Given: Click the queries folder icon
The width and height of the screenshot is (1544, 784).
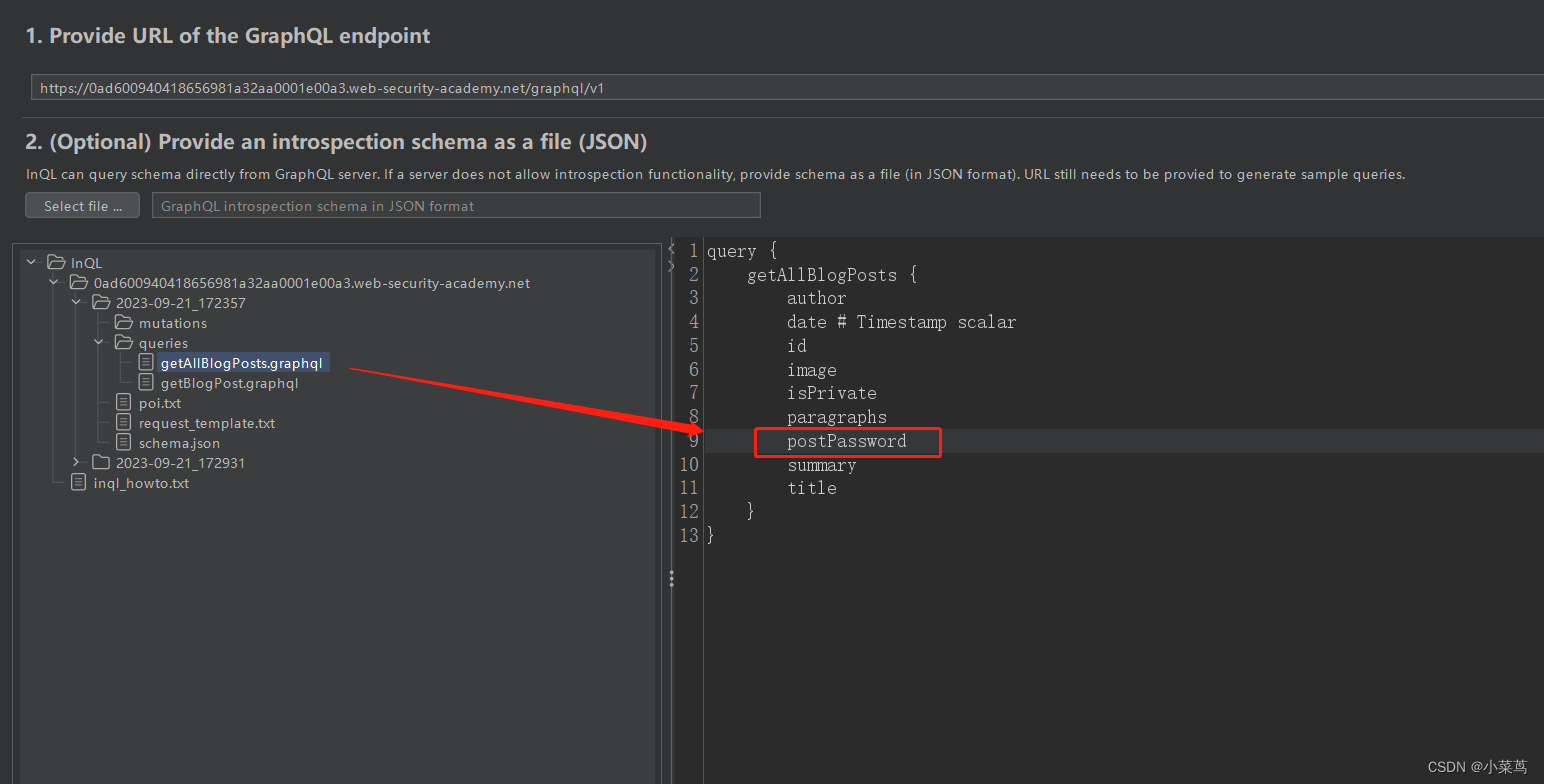Looking at the screenshot, I should tap(124, 343).
